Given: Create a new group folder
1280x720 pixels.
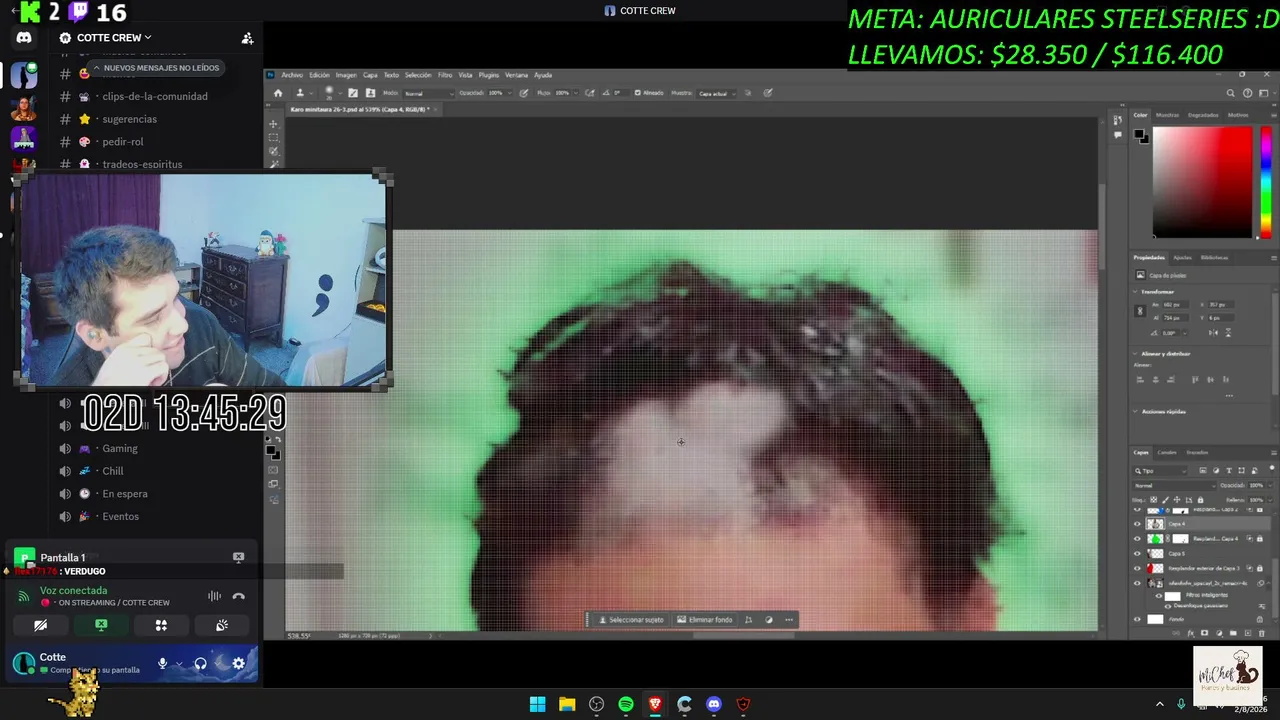Looking at the screenshot, I should pyautogui.click(x=1235, y=633).
